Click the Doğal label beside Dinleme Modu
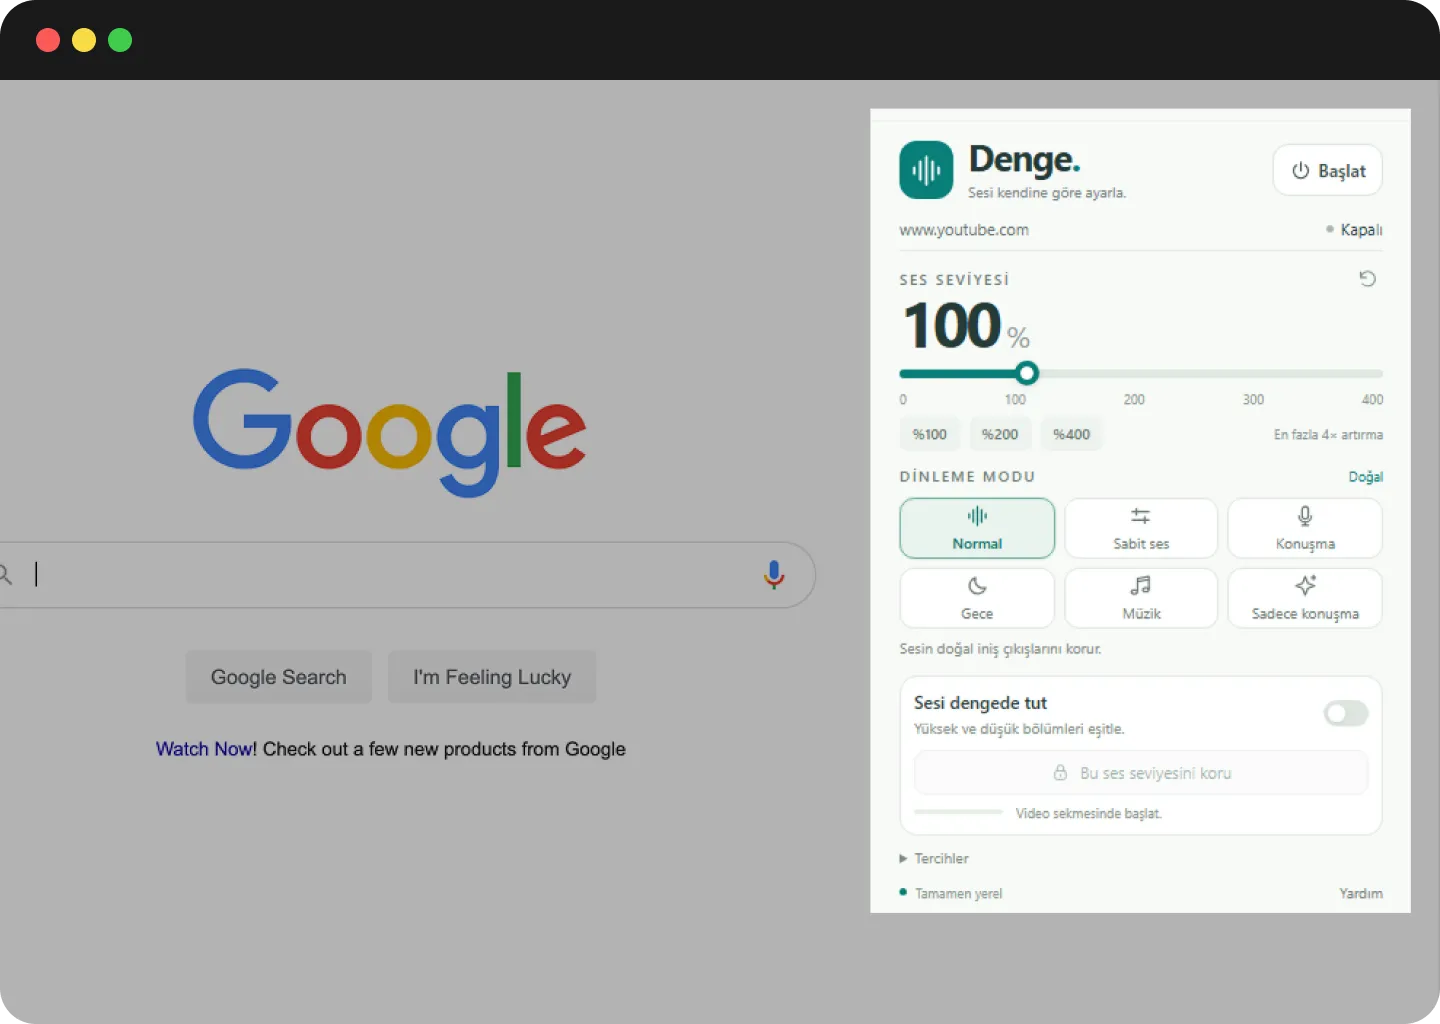The width and height of the screenshot is (1440, 1024). (1366, 477)
